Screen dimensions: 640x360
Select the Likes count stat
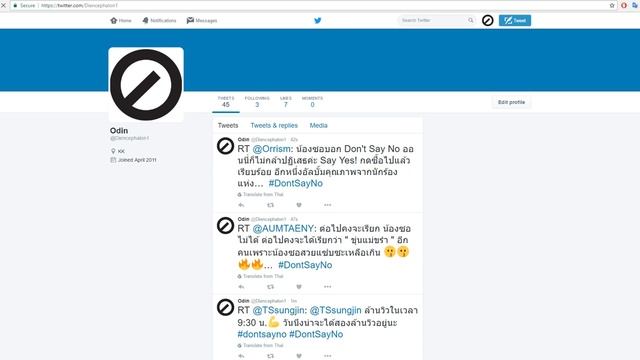286,102
